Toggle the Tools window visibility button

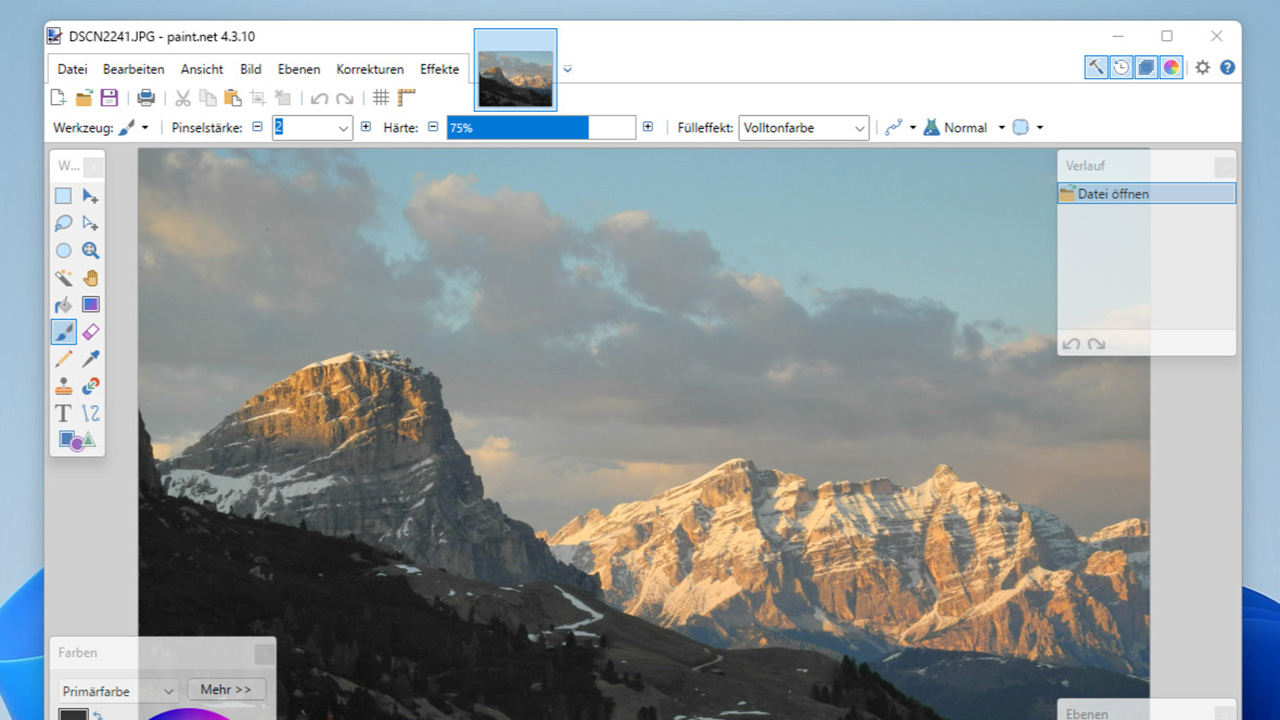pyautogui.click(x=1096, y=67)
